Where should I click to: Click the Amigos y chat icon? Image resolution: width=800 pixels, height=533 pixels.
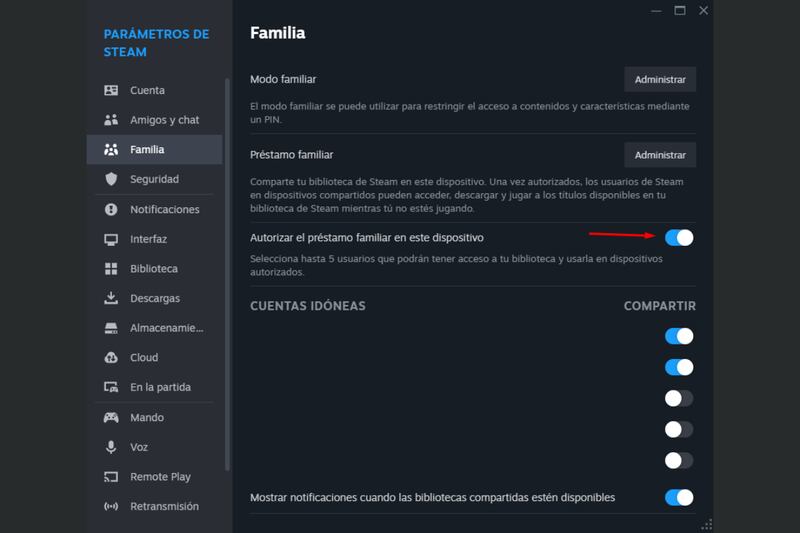(111, 120)
